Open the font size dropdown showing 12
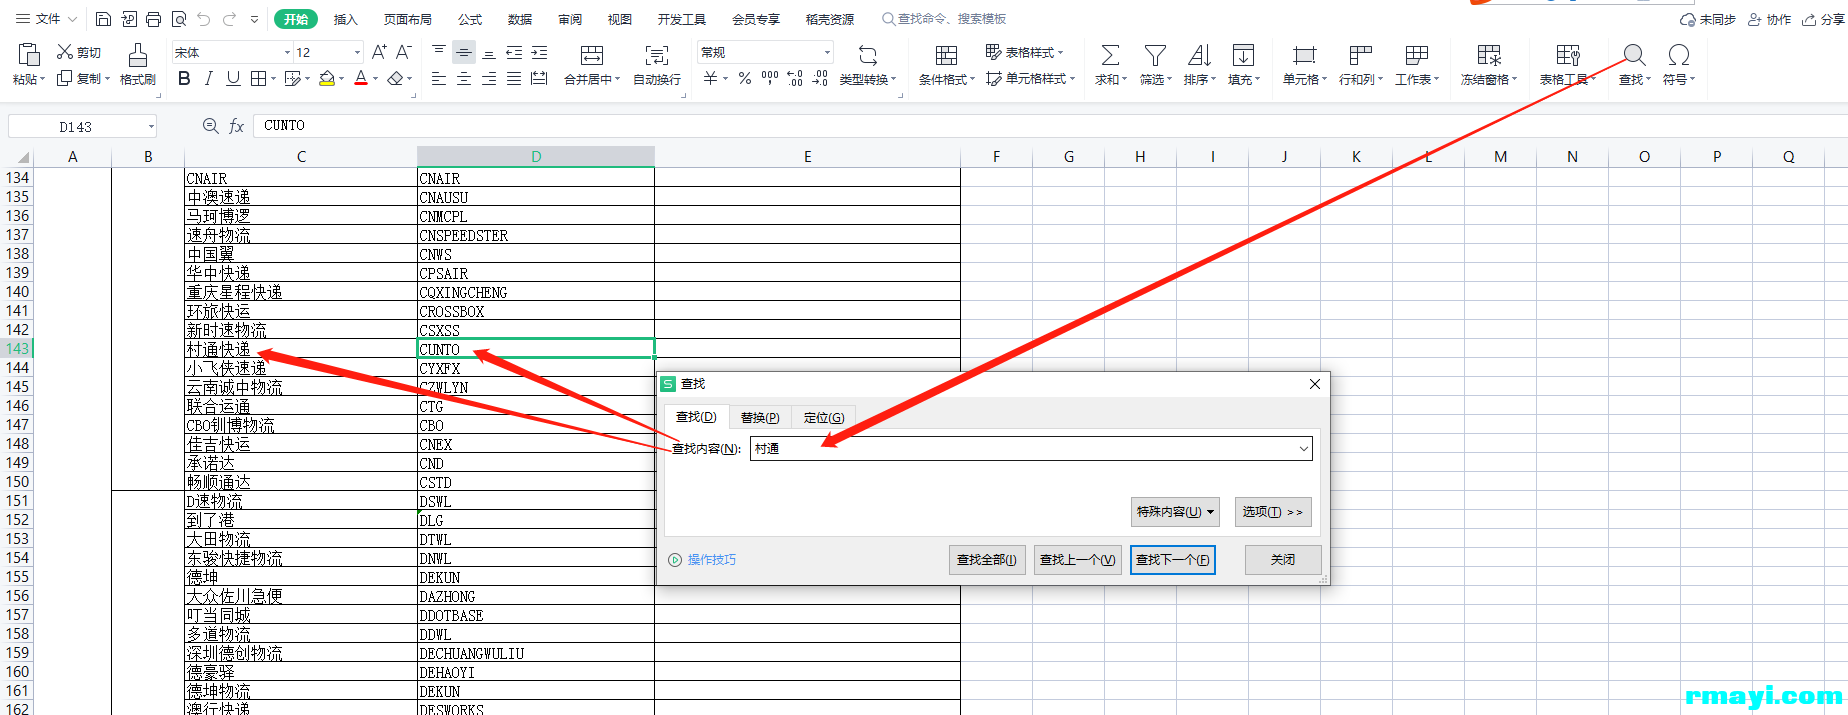The width and height of the screenshot is (1848, 715). click(x=357, y=52)
